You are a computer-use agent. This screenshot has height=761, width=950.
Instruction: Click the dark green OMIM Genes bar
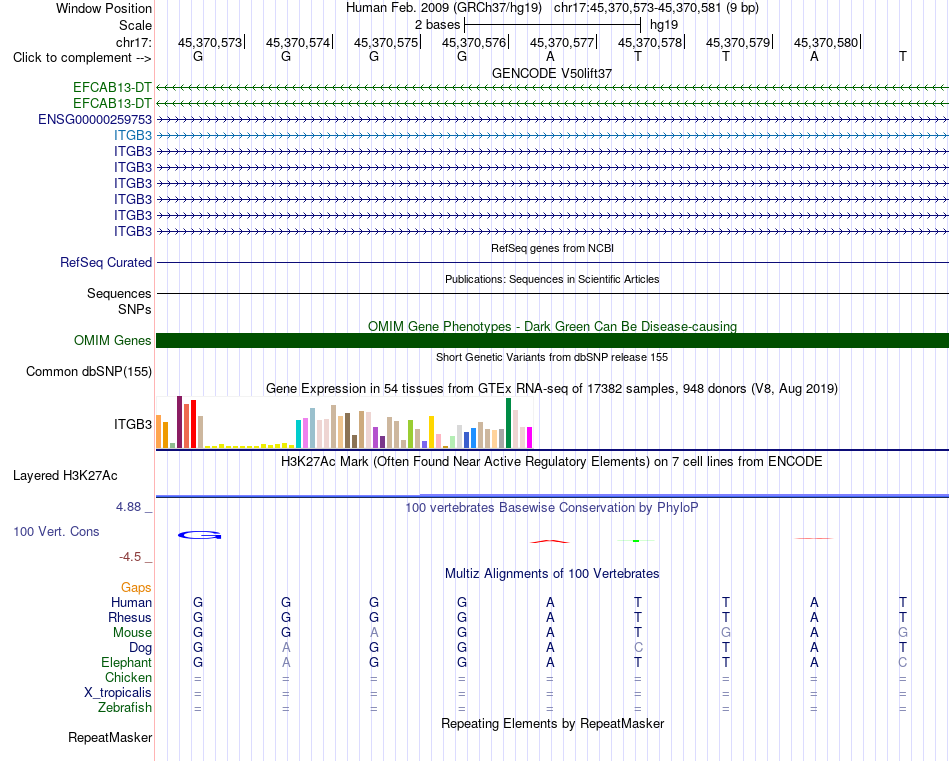[x=552, y=341]
